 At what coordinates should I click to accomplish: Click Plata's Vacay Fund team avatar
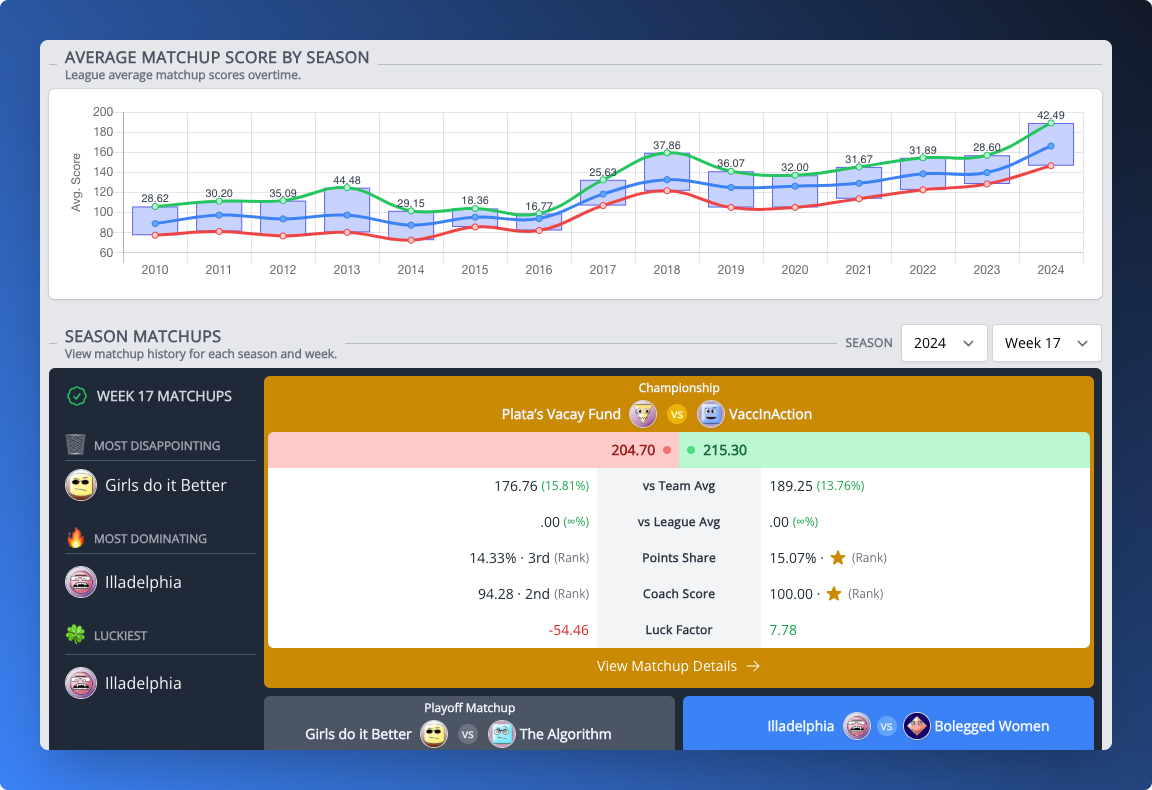(643, 414)
